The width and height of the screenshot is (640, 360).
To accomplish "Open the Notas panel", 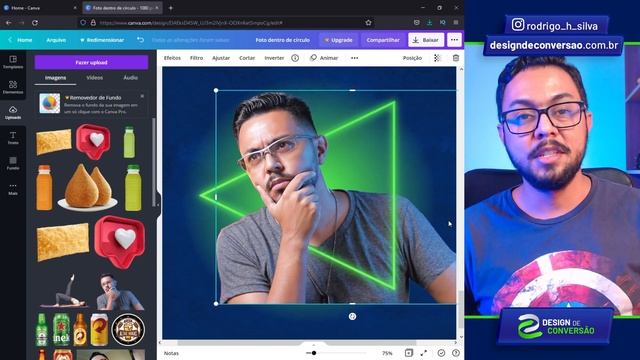I will click(171, 353).
